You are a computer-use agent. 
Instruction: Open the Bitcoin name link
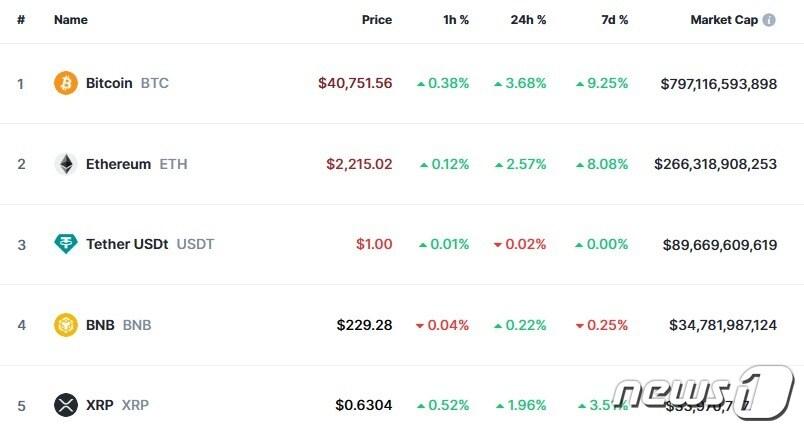109,84
